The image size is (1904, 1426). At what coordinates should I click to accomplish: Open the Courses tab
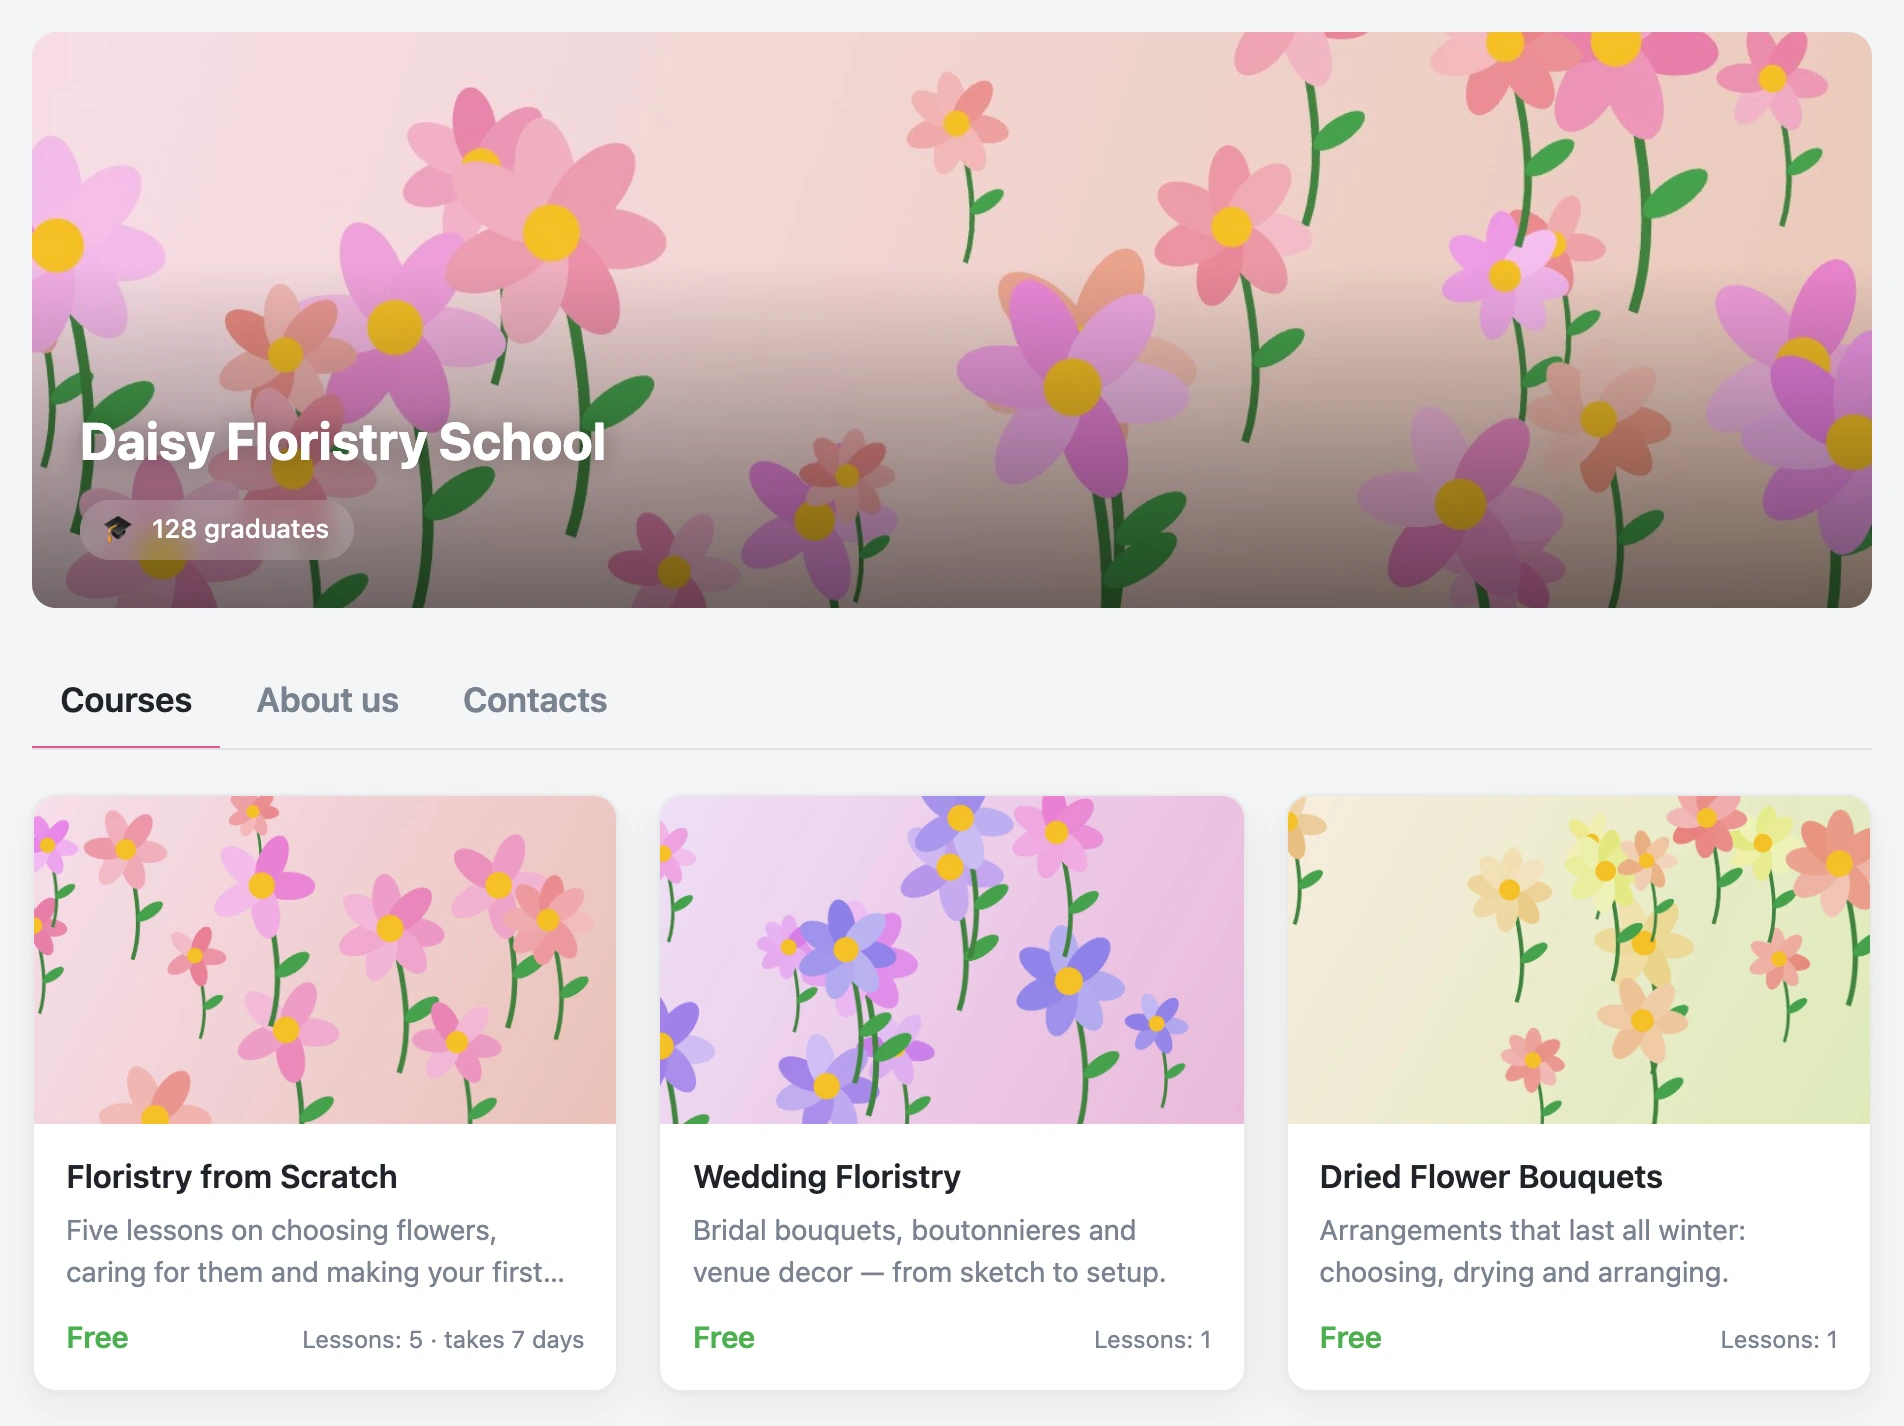126,700
